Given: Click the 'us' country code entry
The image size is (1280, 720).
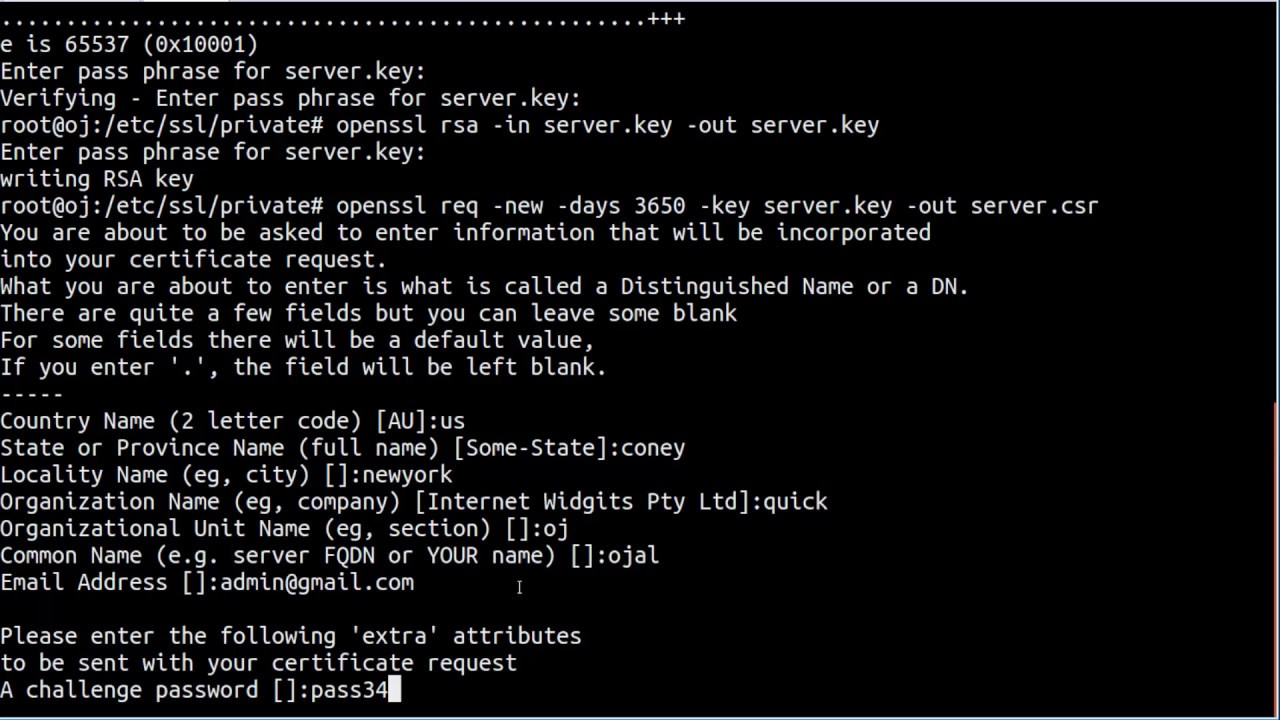Looking at the screenshot, I should [452, 421].
